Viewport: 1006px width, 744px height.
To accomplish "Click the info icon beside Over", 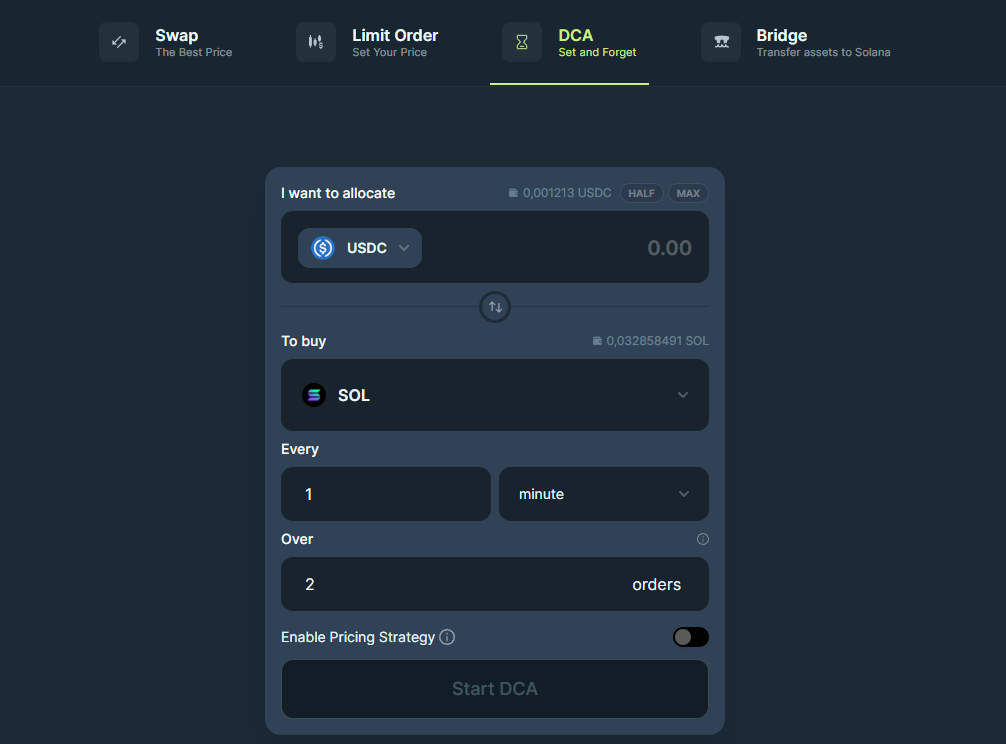I will point(703,539).
